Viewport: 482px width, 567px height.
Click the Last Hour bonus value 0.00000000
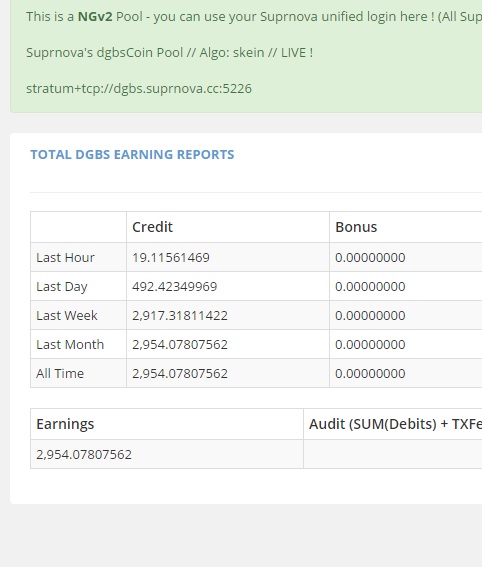pyautogui.click(x=370, y=257)
